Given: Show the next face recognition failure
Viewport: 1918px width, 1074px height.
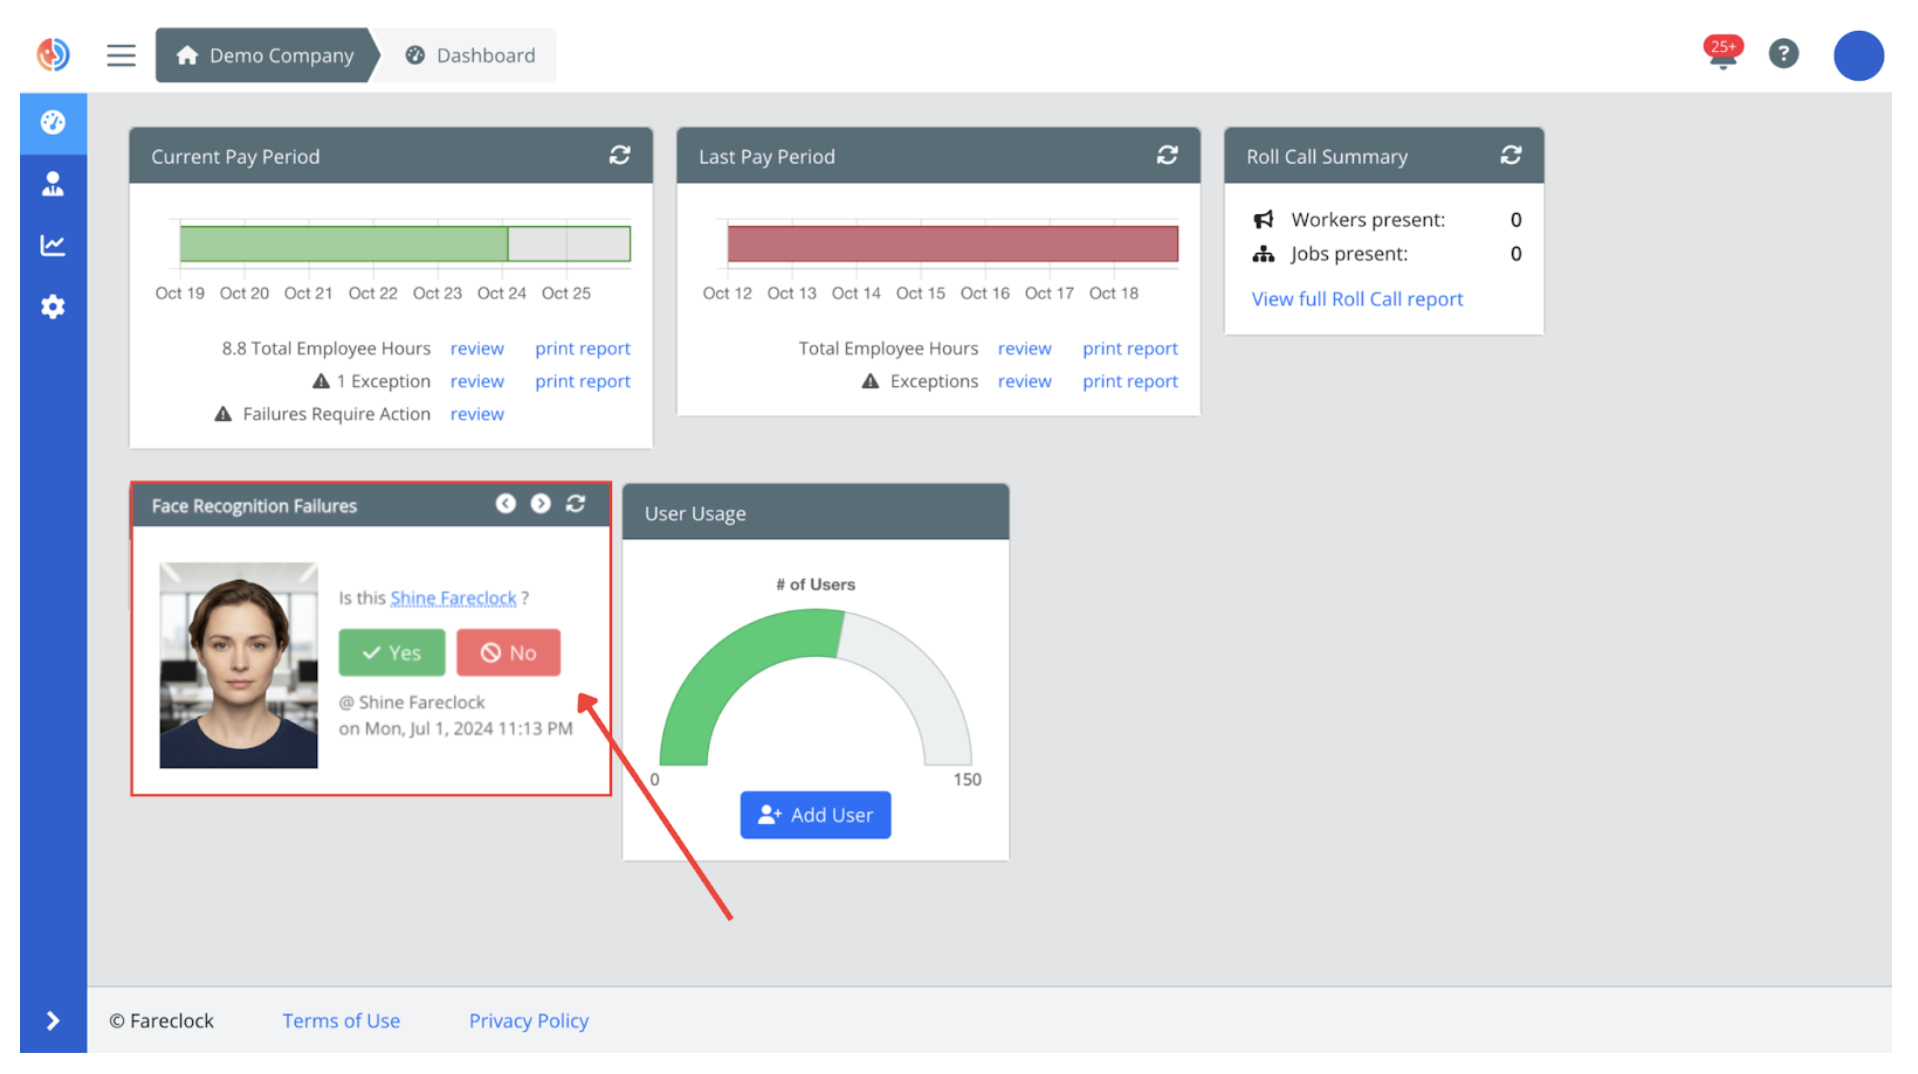Looking at the screenshot, I should [541, 504].
